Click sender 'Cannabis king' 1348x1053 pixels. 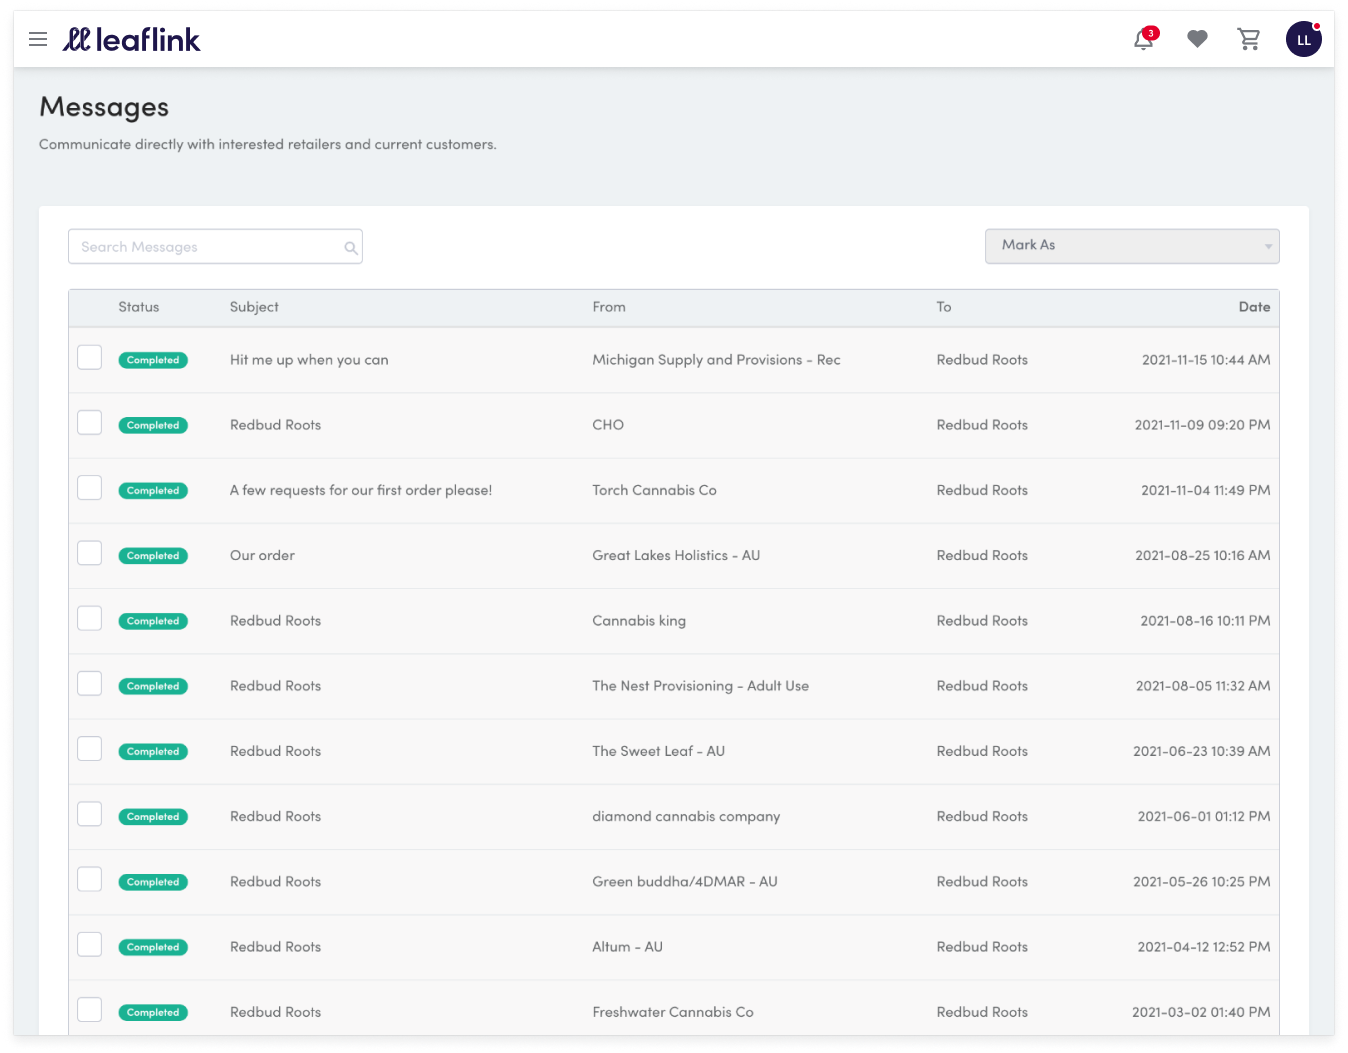[639, 621]
